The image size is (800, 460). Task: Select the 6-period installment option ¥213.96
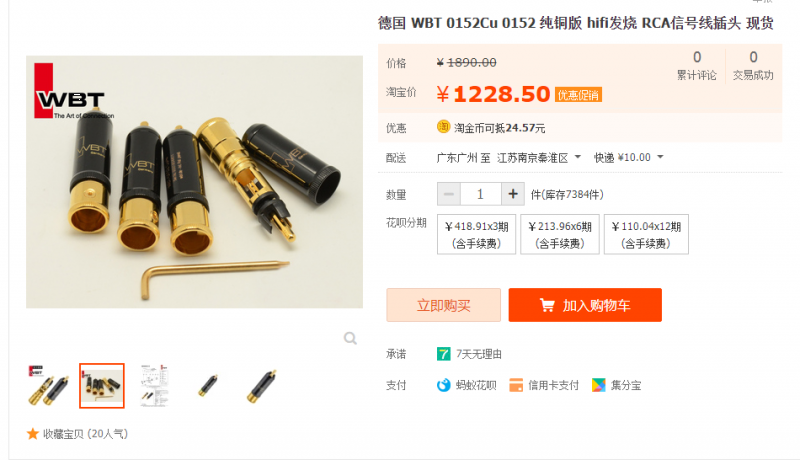[560, 234]
